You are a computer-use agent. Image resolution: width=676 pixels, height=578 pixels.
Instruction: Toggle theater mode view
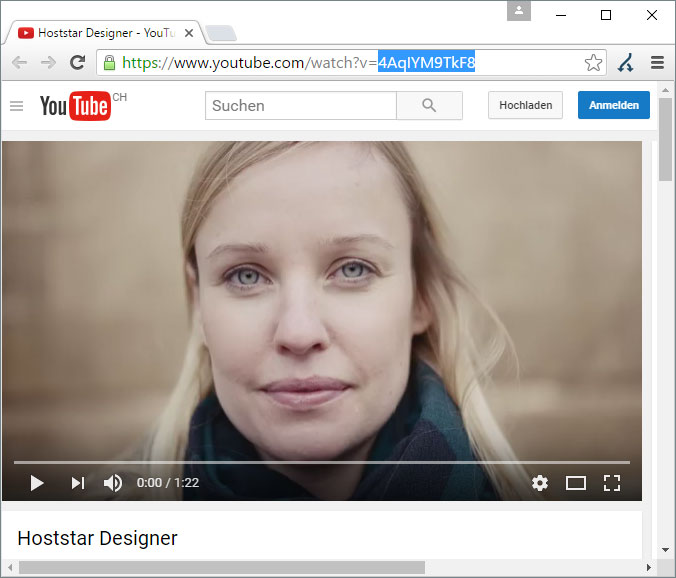point(576,483)
